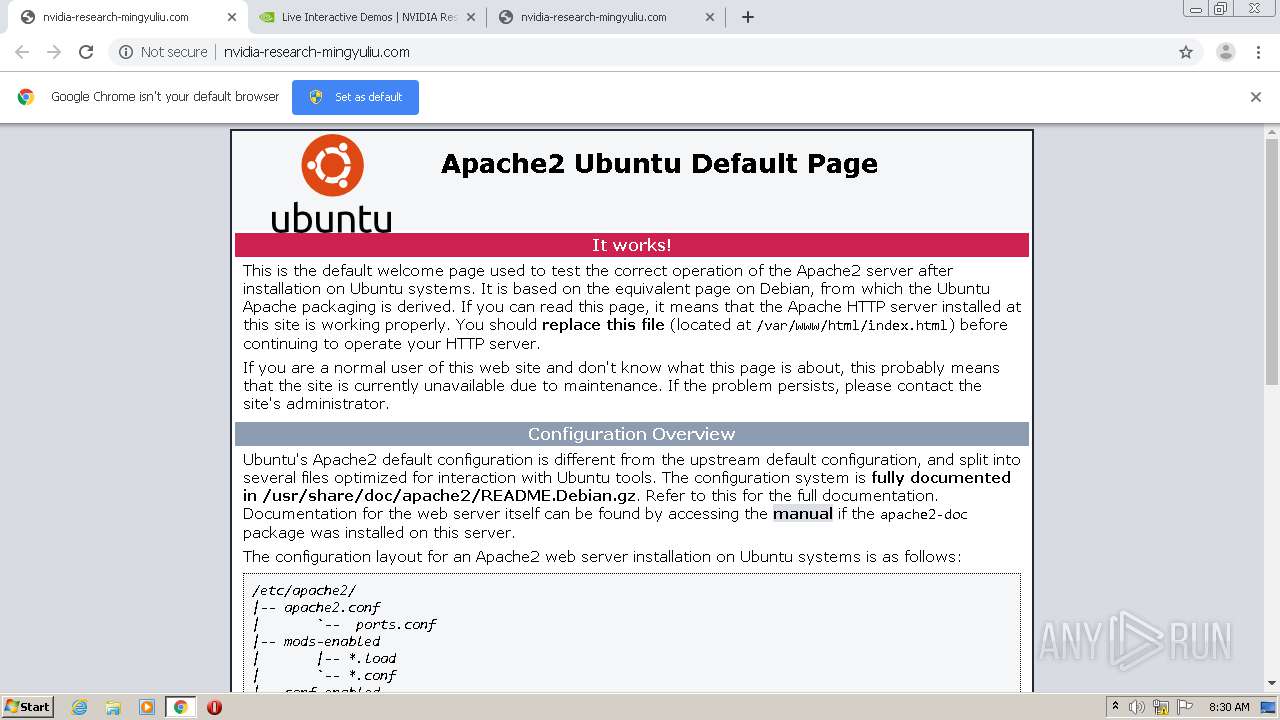Click /usr/share/doc/apache2/README.Debian.gz text
This screenshot has width=1280, height=720.
(449, 496)
